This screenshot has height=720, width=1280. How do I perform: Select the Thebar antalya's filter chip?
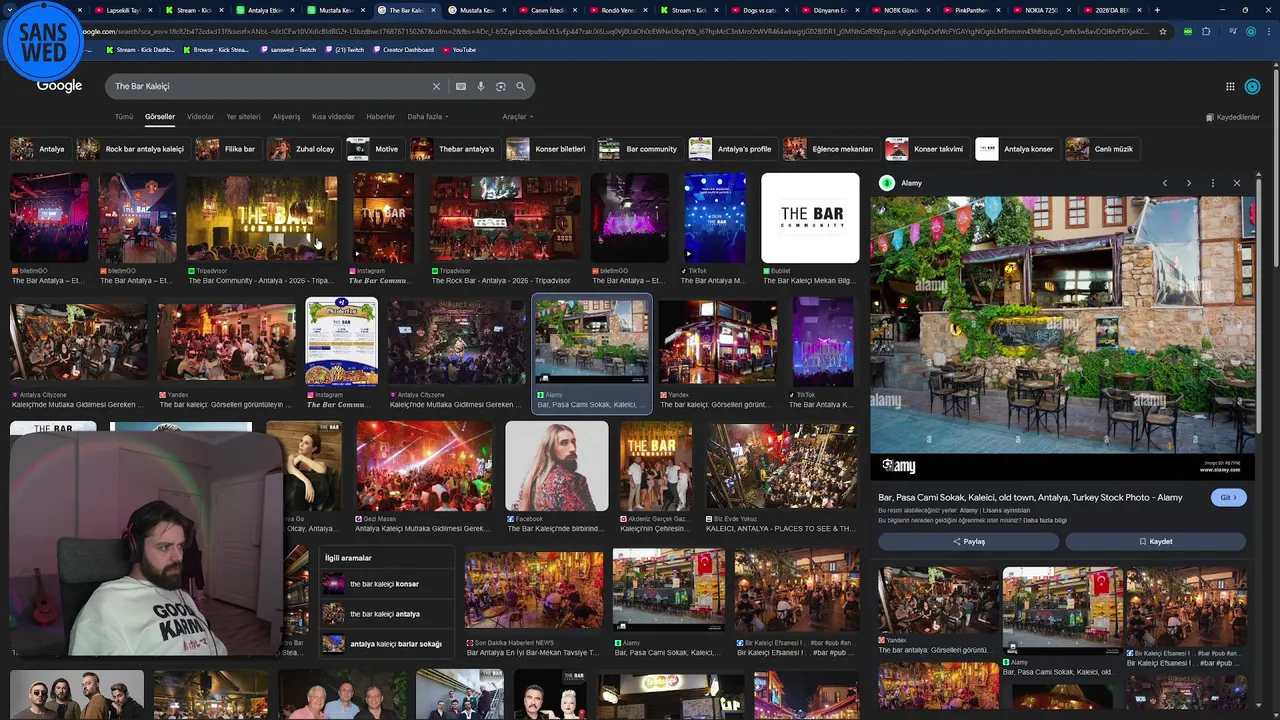pyautogui.click(x=453, y=149)
